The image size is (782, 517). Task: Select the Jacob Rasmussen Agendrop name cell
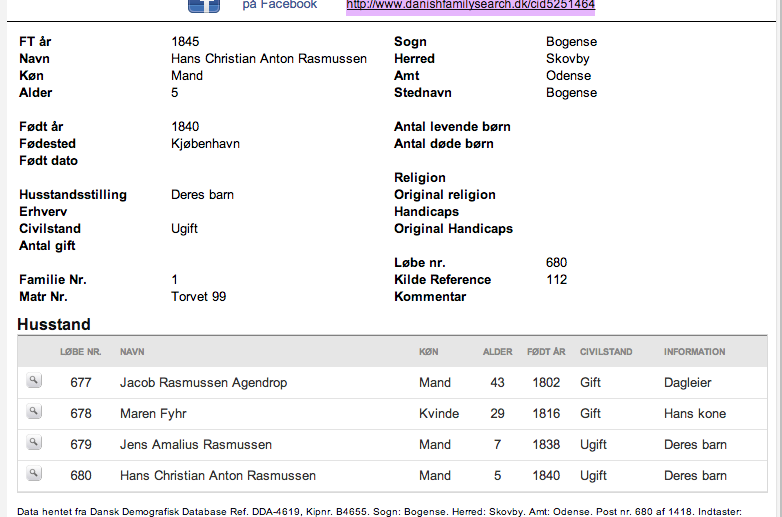click(203, 382)
